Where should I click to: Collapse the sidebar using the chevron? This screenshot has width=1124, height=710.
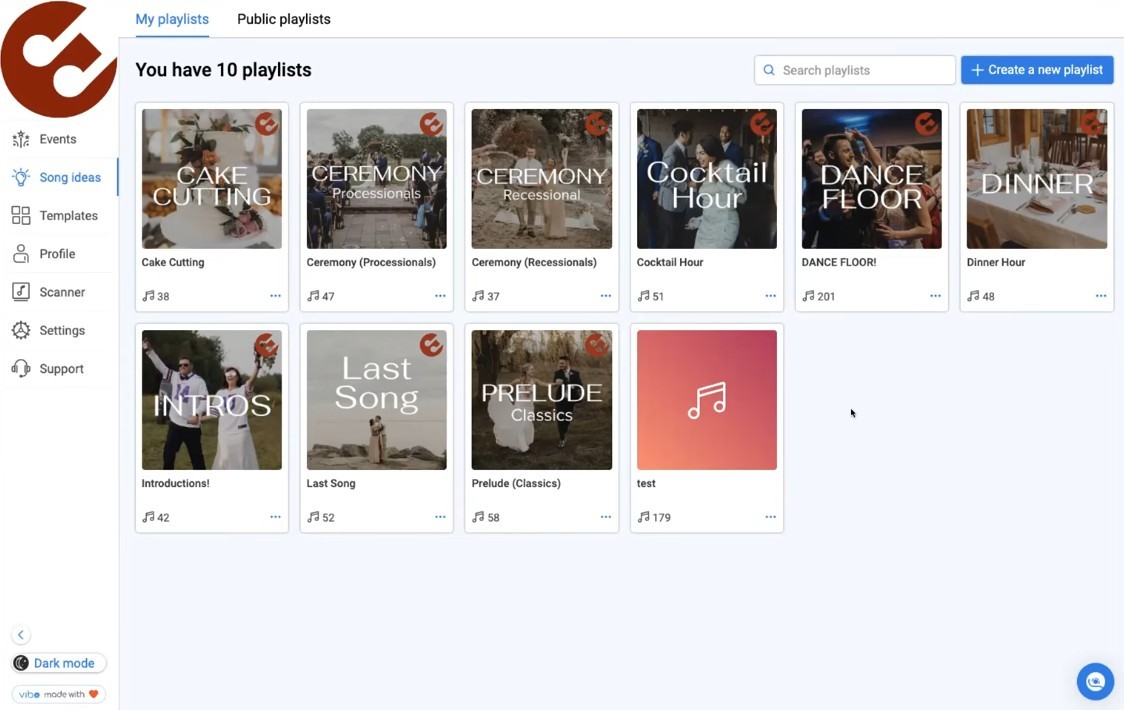pyautogui.click(x=20, y=634)
